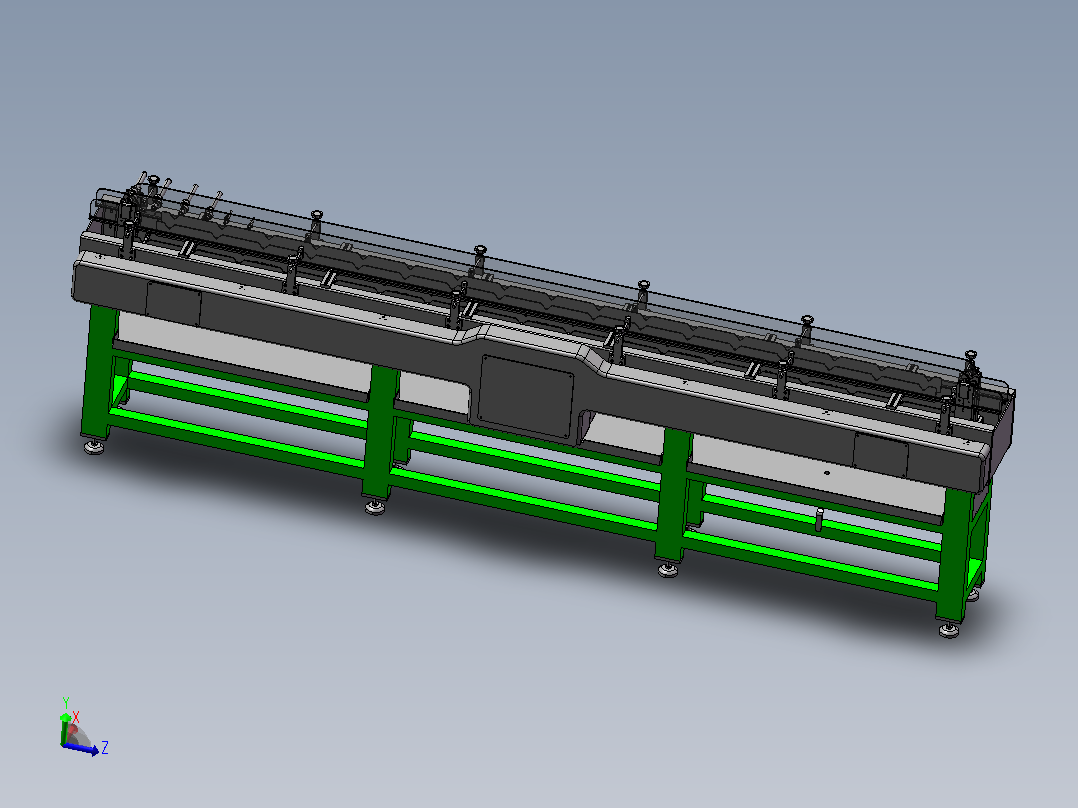The height and width of the screenshot is (808, 1078).
Task: Pick the leveling foot under third green leg
Action: click(x=668, y=569)
